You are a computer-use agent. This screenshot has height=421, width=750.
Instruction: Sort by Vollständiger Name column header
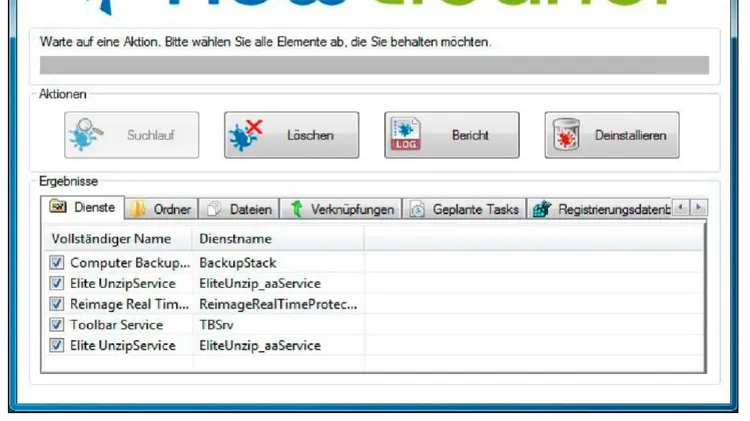119,239
